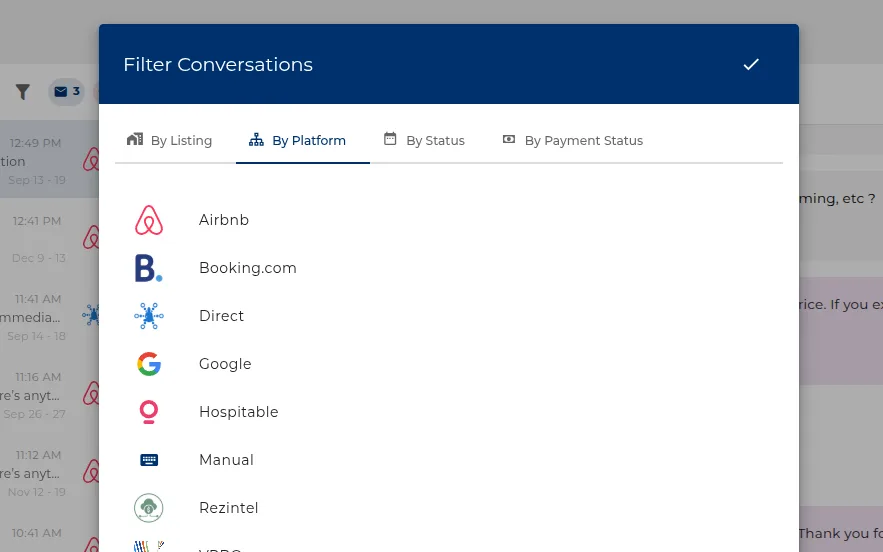Select the Booking.com platform label

coord(248,268)
